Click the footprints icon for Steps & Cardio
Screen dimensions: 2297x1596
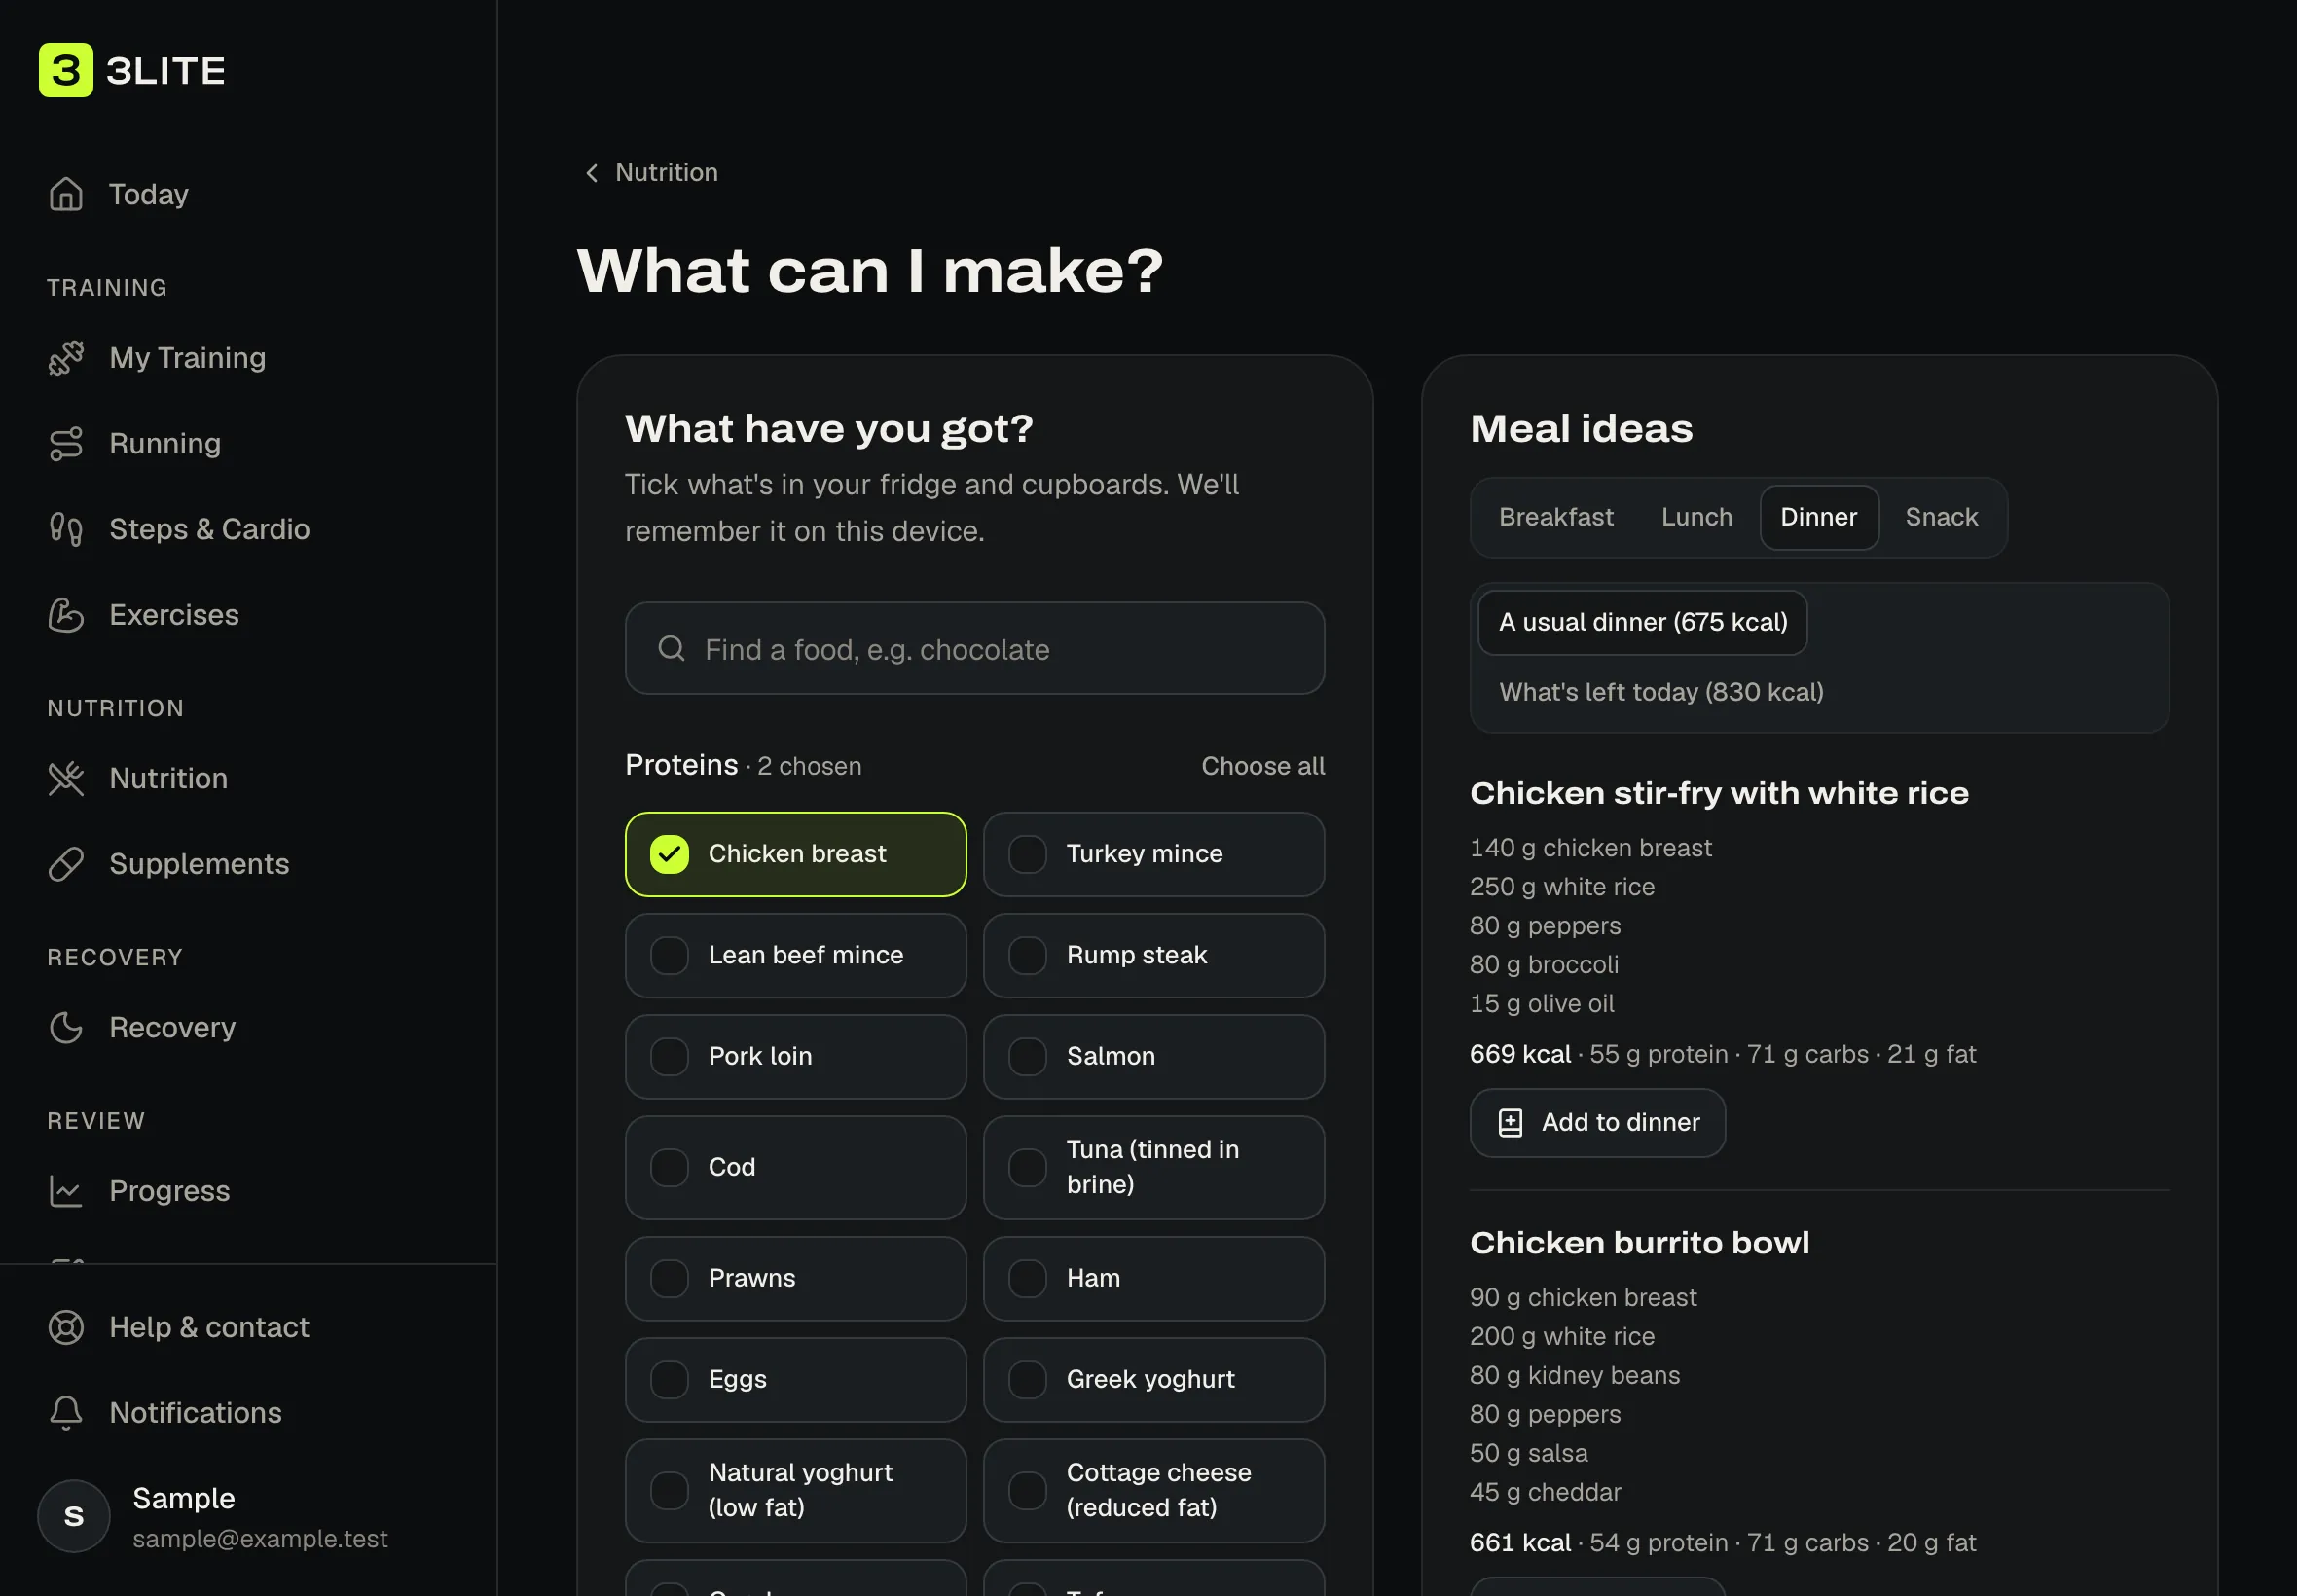[66, 529]
